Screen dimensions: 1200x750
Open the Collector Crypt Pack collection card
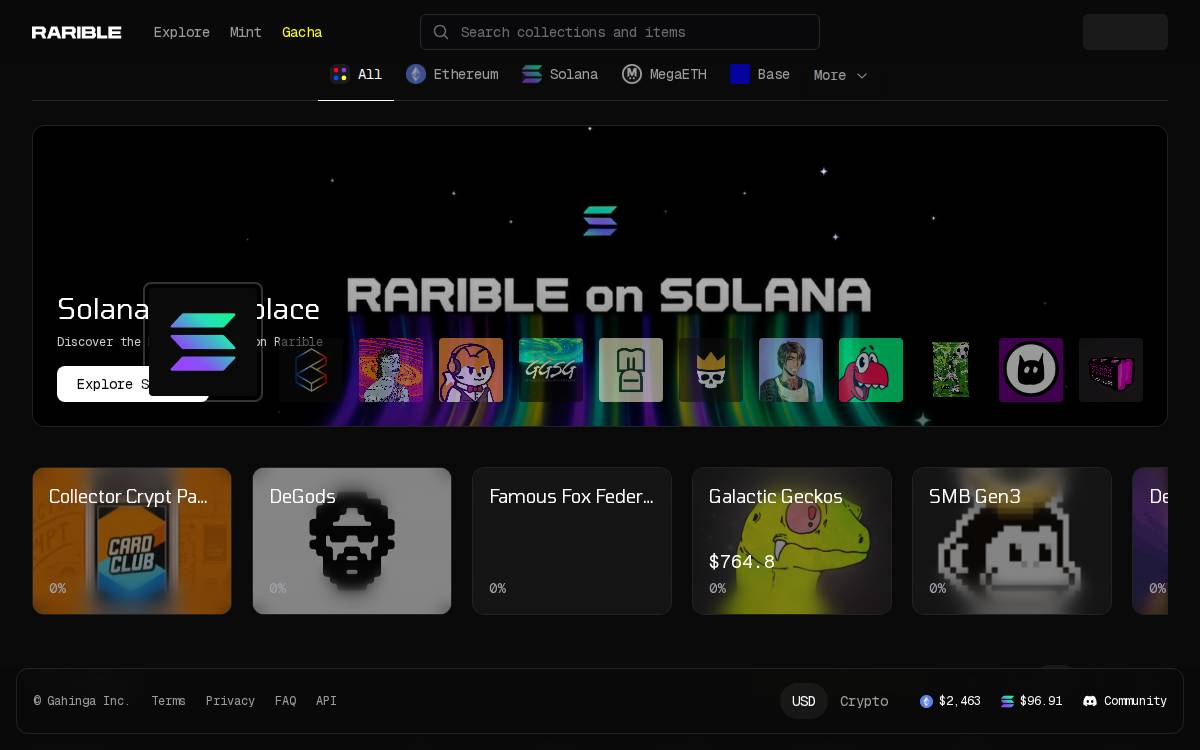[132, 541]
